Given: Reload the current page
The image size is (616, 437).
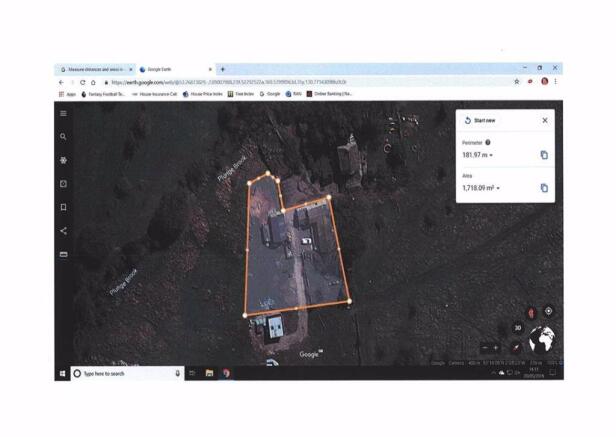Looking at the screenshot, I should point(82,83).
